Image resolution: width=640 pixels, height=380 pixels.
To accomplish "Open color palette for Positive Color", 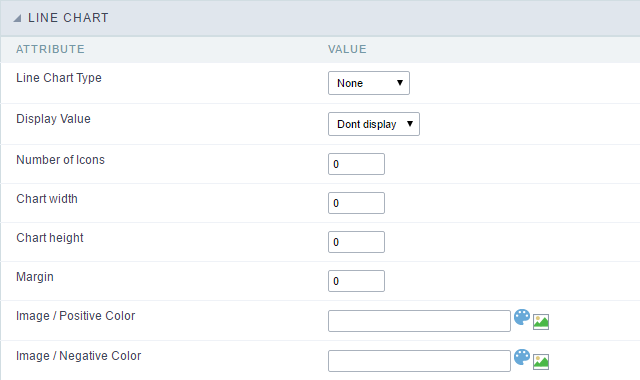I will pos(522,317).
